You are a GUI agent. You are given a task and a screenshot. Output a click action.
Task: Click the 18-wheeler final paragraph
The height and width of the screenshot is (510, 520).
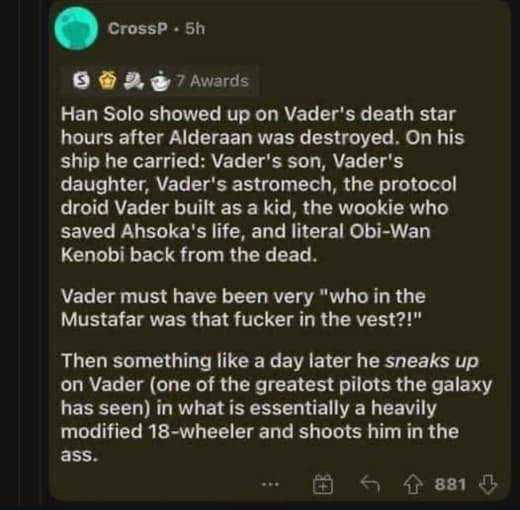(x=276, y=408)
